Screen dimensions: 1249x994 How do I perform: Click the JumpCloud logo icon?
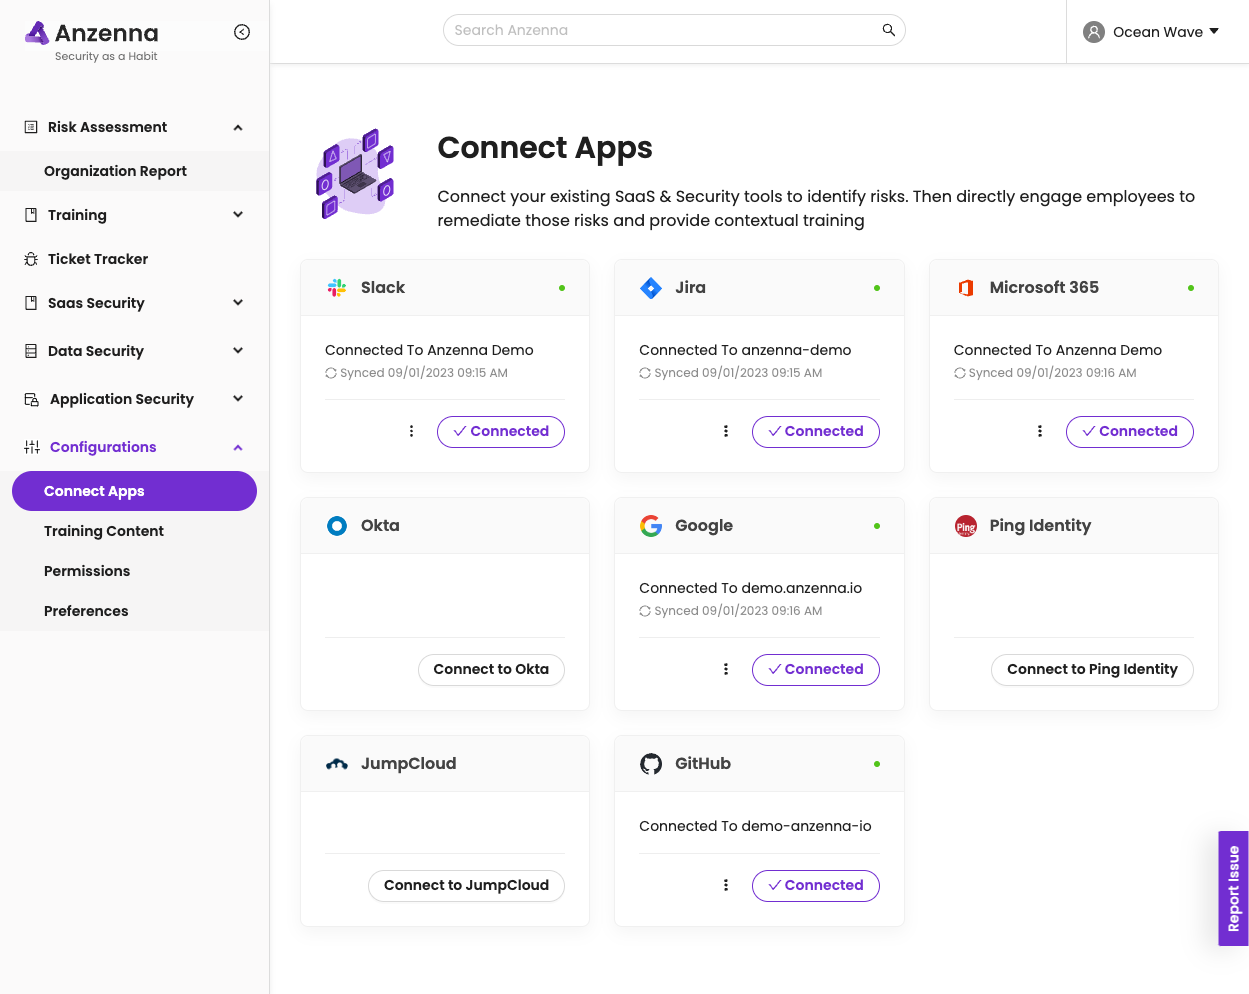[337, 764]
